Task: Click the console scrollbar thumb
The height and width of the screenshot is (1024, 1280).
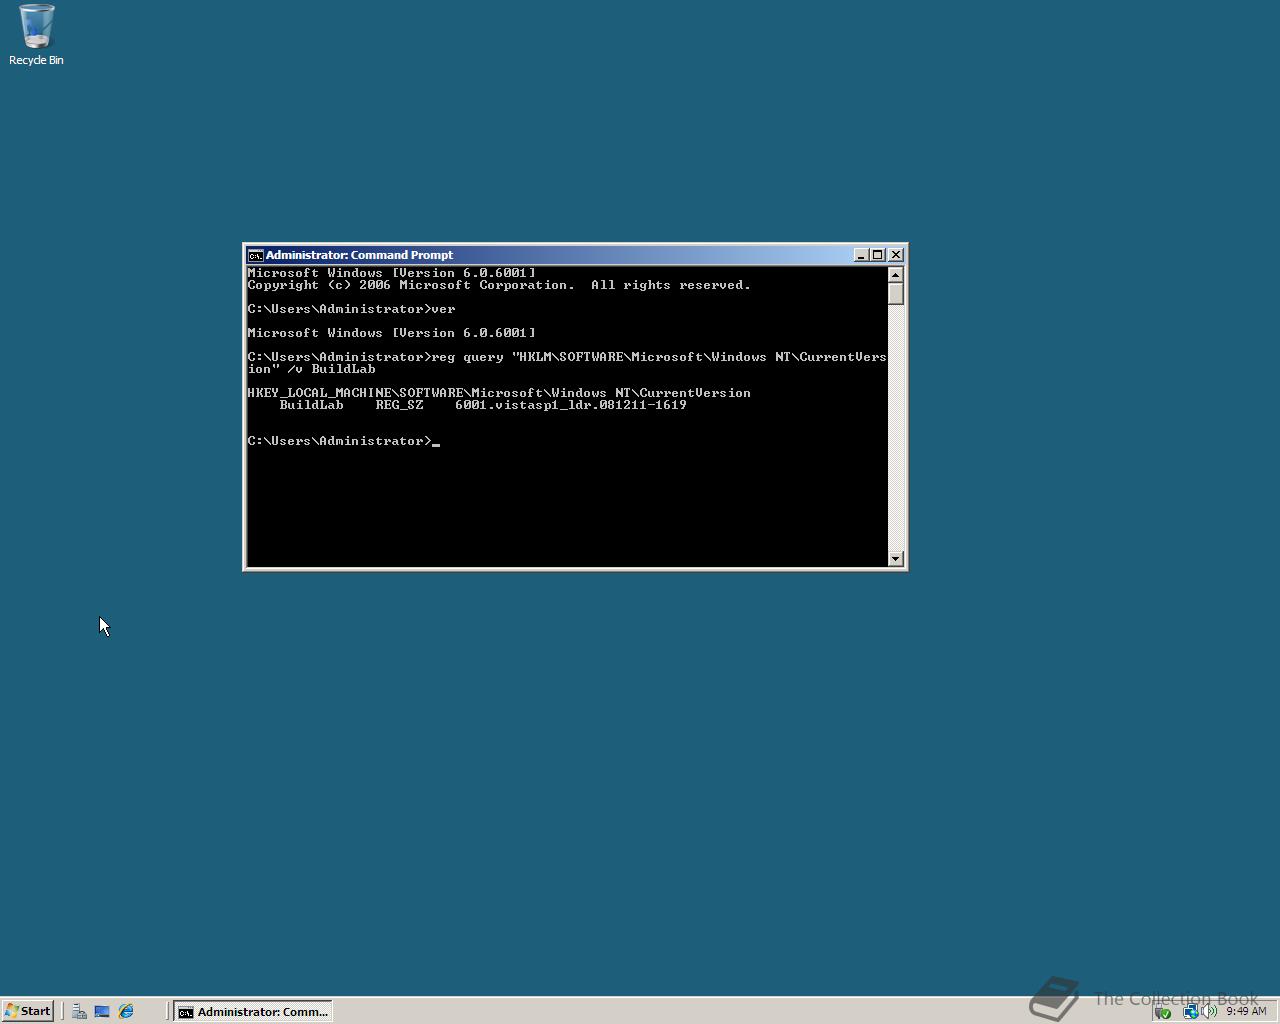Action: [896, 294]
